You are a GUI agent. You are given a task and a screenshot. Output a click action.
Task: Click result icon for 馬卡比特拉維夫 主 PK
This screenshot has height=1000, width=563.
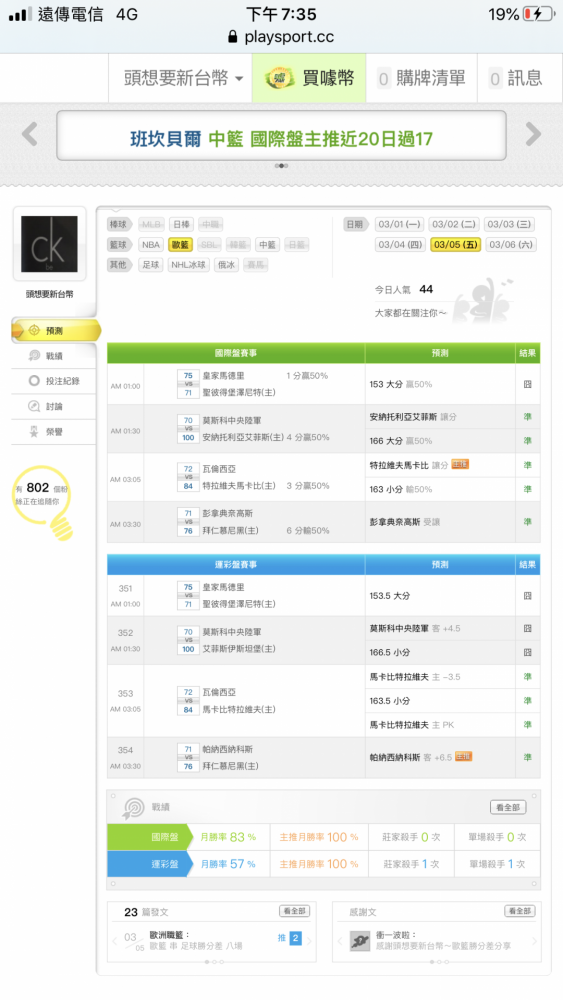(x=527, y=724)
